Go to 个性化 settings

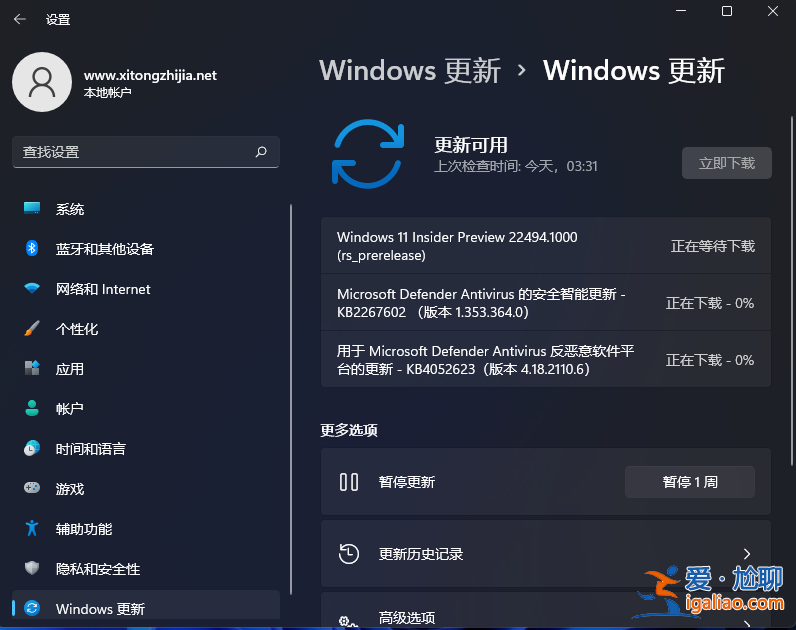[146, 329]
